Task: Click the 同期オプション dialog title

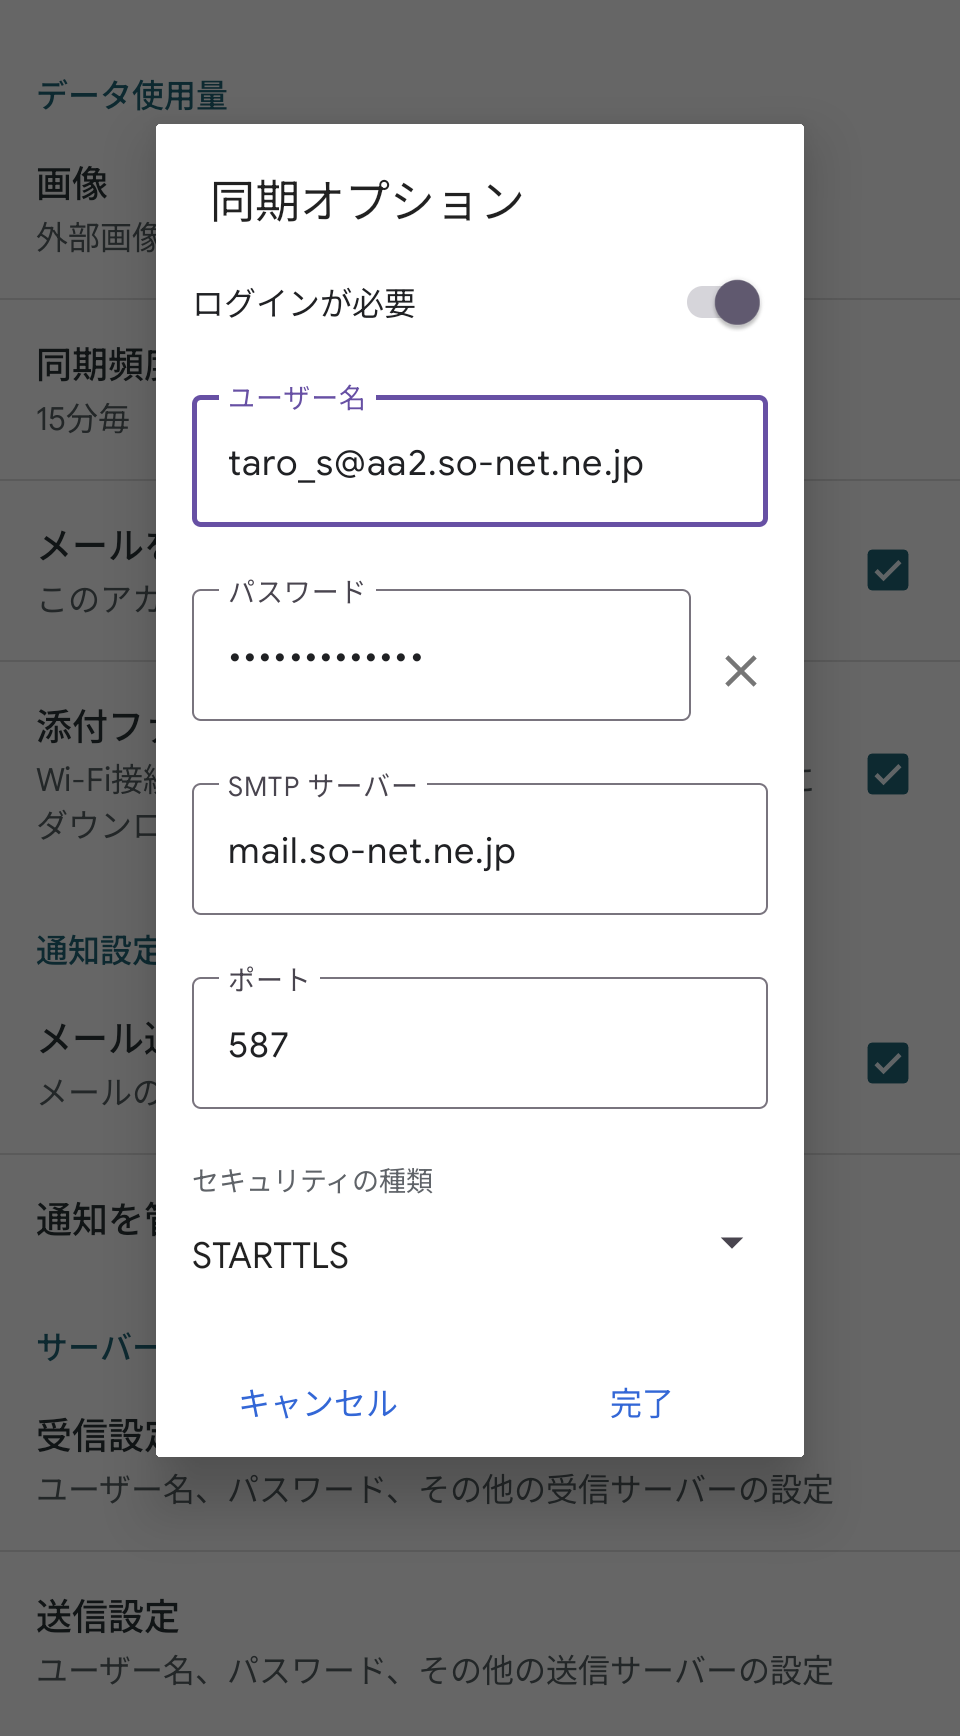Action: (x=367, y=202)
